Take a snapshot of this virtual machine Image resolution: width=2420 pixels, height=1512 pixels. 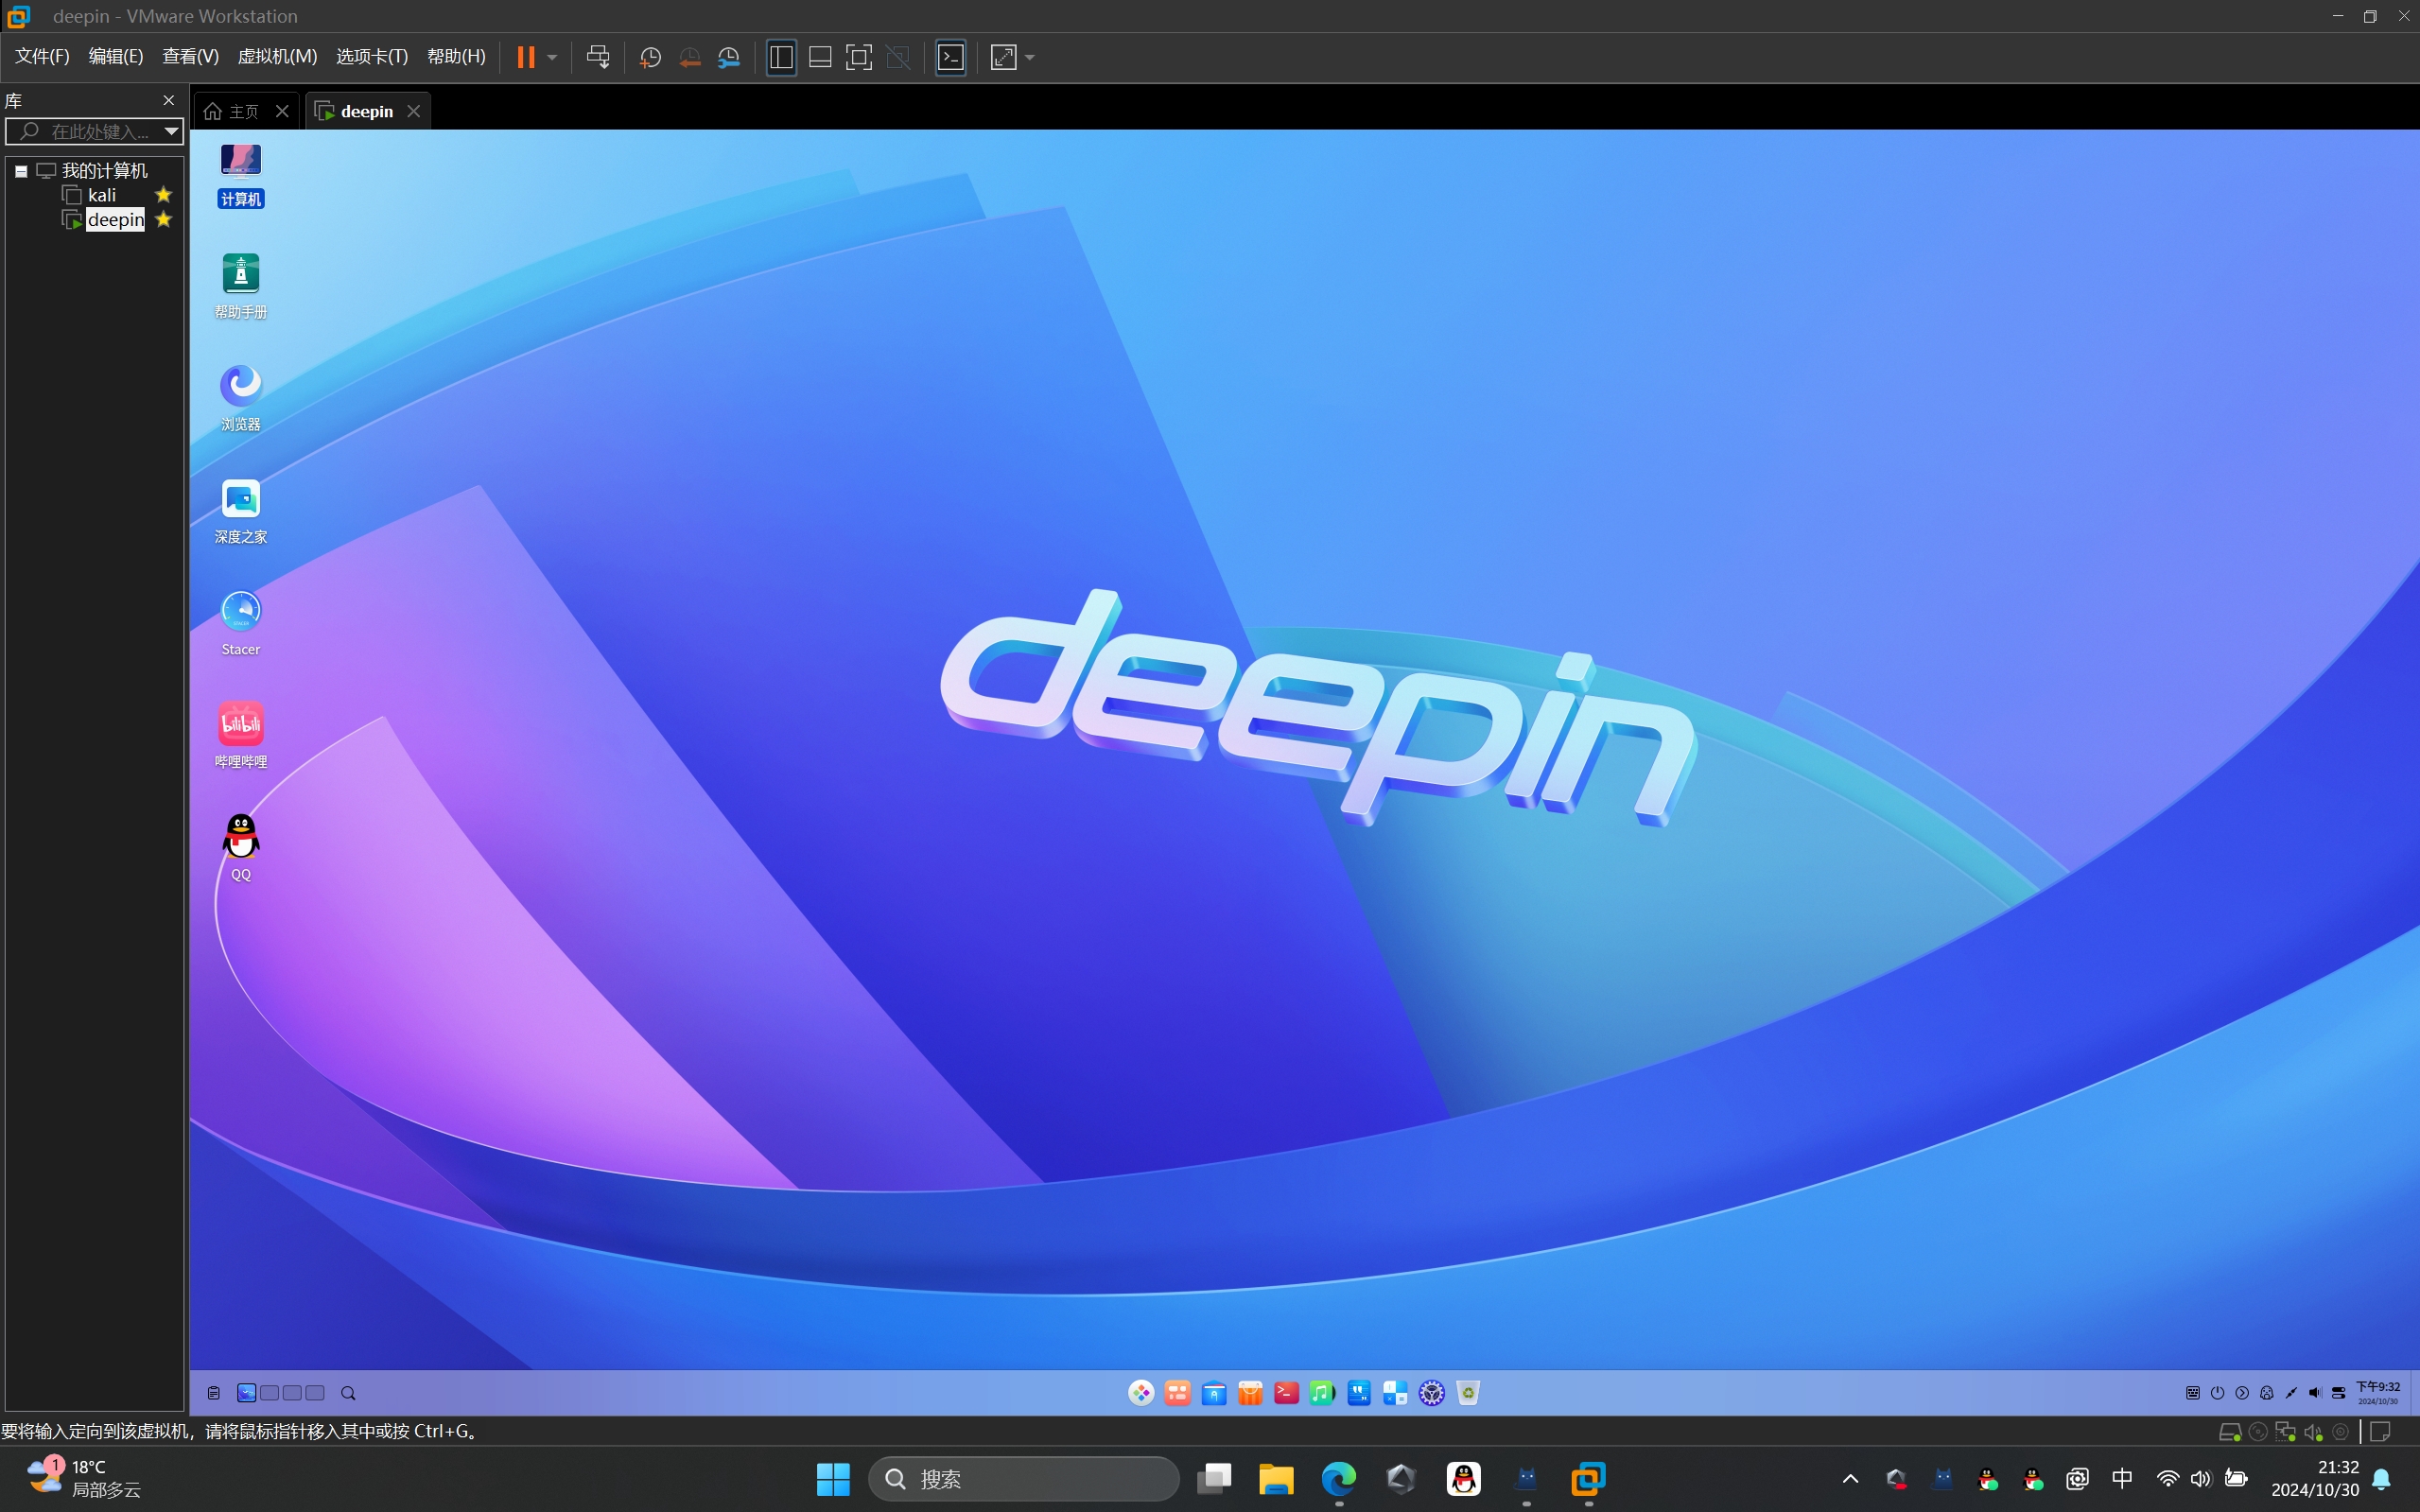click(650, 57)
